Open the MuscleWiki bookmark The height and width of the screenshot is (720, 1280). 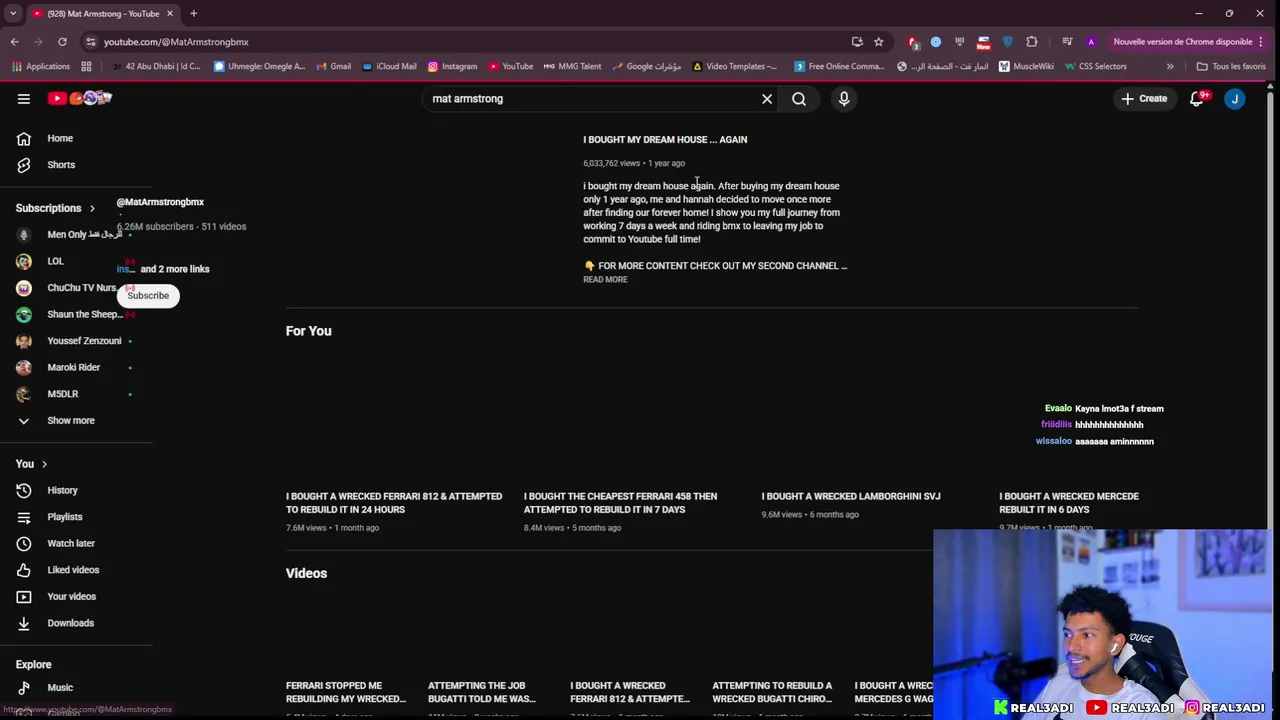(x=1025, y=67)
